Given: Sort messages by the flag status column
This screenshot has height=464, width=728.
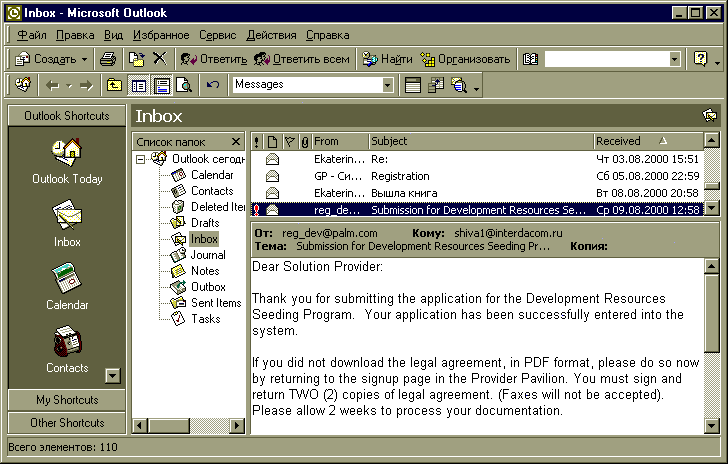Looking at the screenshot, I should pyautogui.click(x=289, y=141).
